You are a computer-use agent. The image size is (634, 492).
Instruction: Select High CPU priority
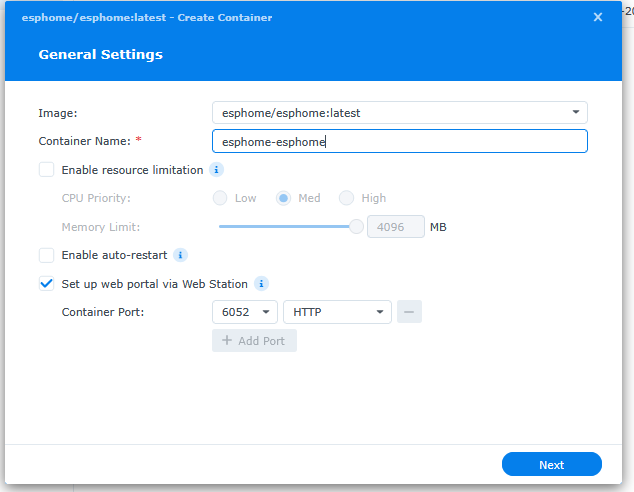click(347, 198)
